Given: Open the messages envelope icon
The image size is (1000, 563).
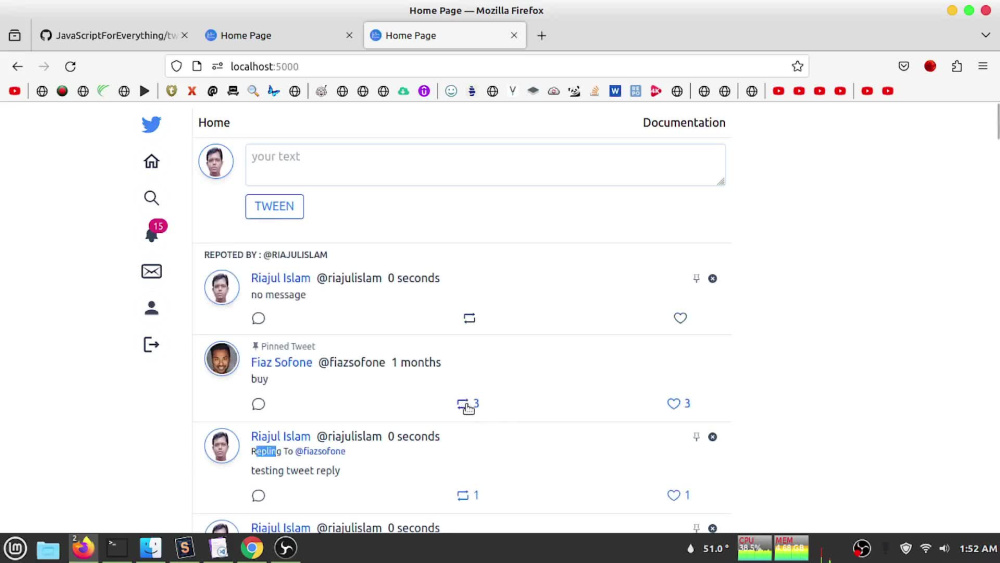Looking at the screenshot, I should click(151, 272).
